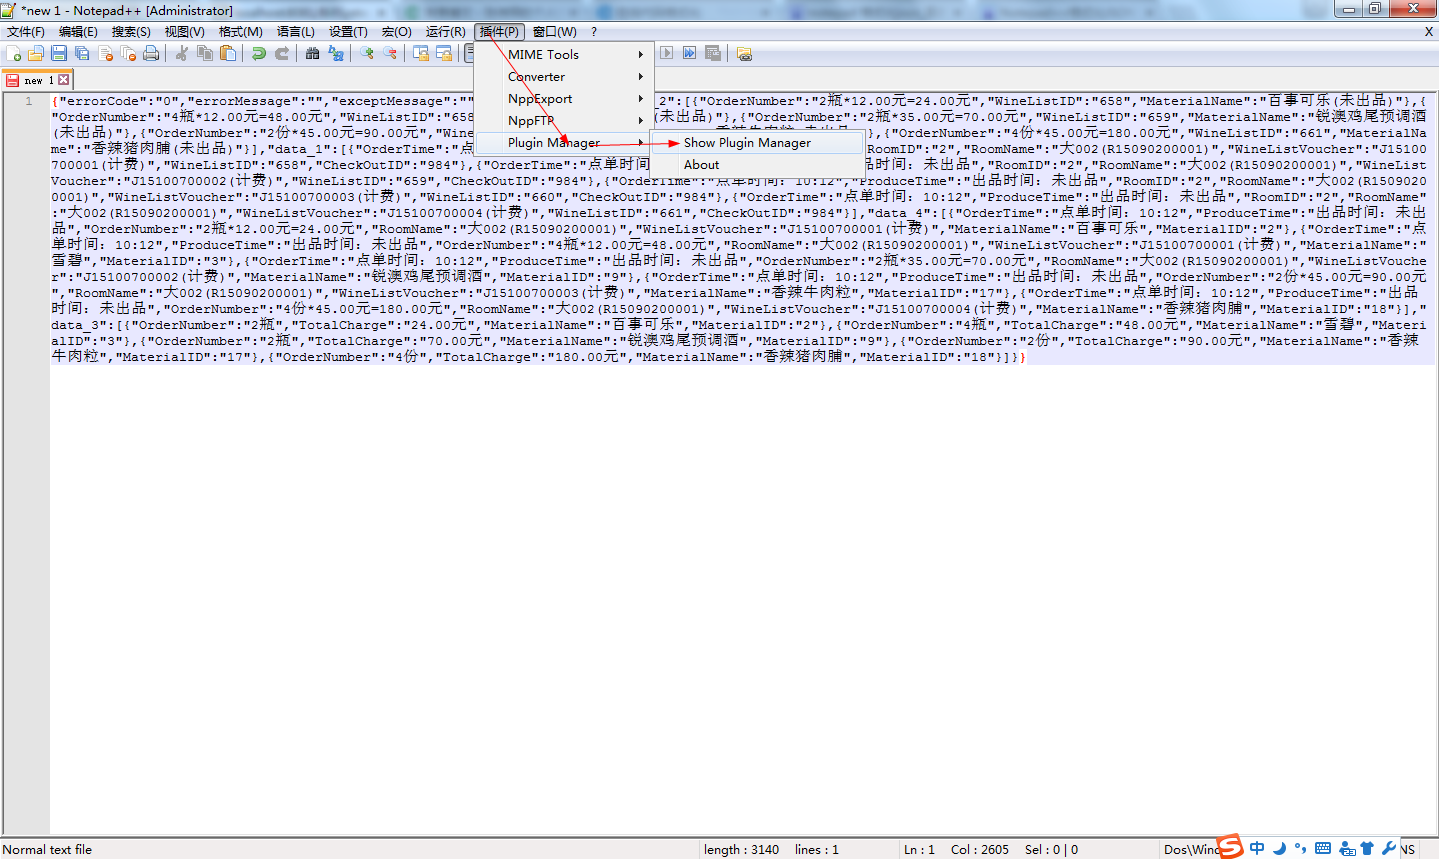Click the 'Sel : 0 | 0' status field

click(x=1051, y=850)
